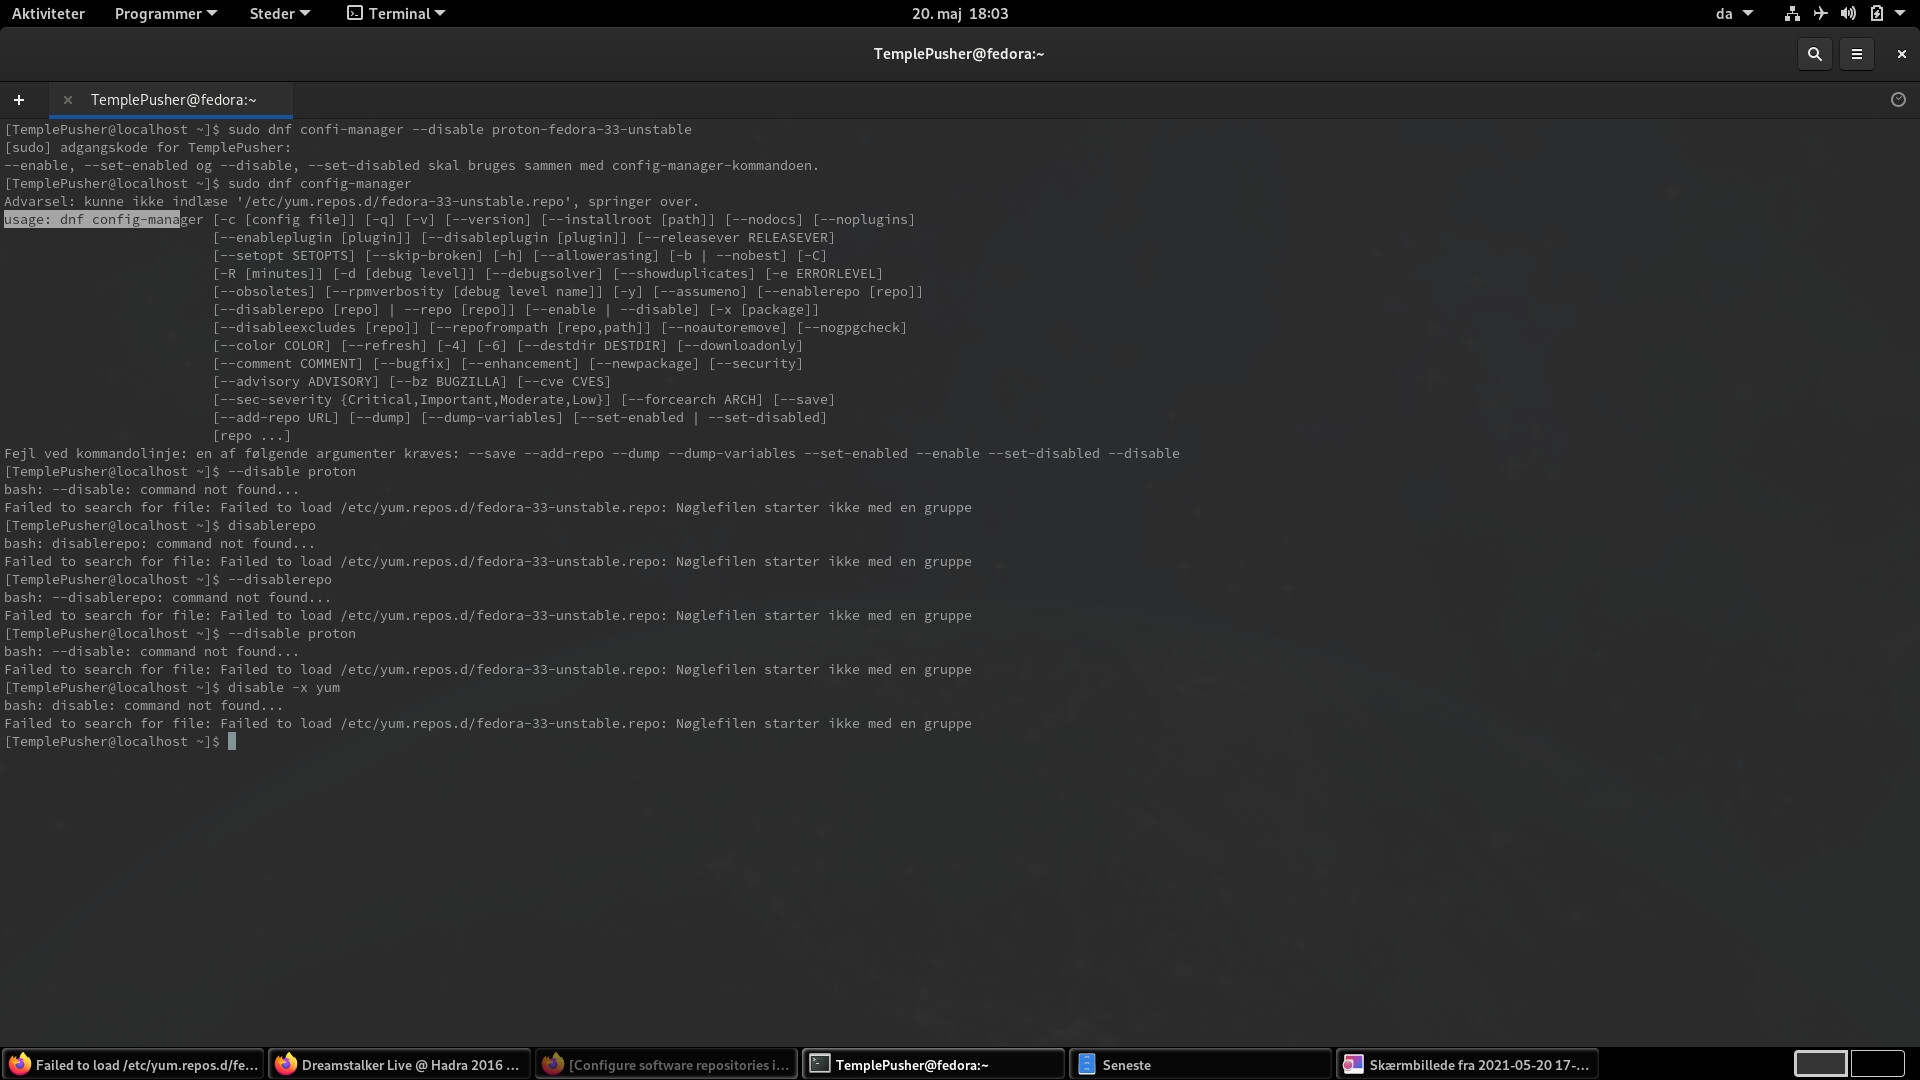Image resolution: width=1920 pixels, height=1080 pixels.
Task: Open the clock showing 20. maj 18:03
Action: [959, 14]
